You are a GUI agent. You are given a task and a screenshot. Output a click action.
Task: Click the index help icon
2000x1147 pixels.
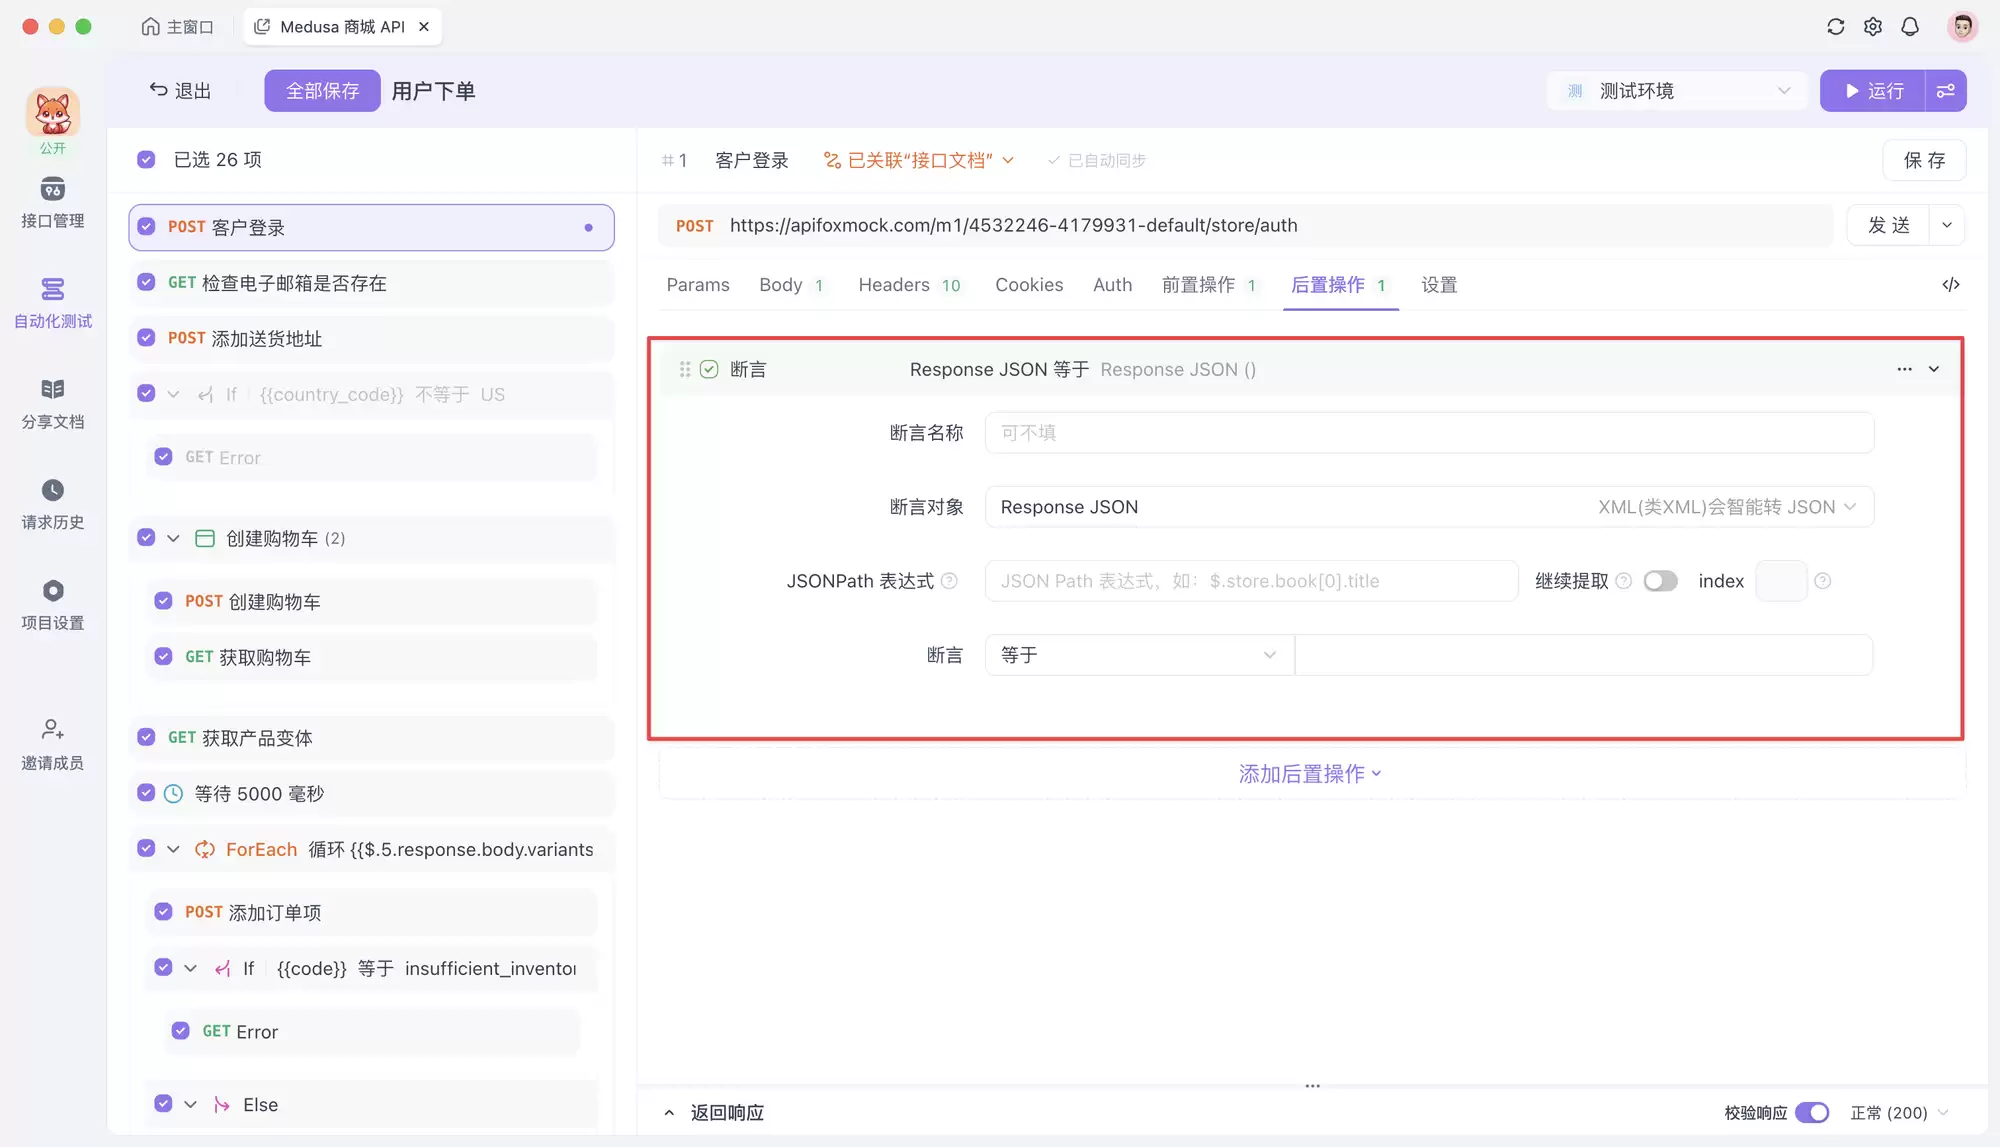point(1823,581)
